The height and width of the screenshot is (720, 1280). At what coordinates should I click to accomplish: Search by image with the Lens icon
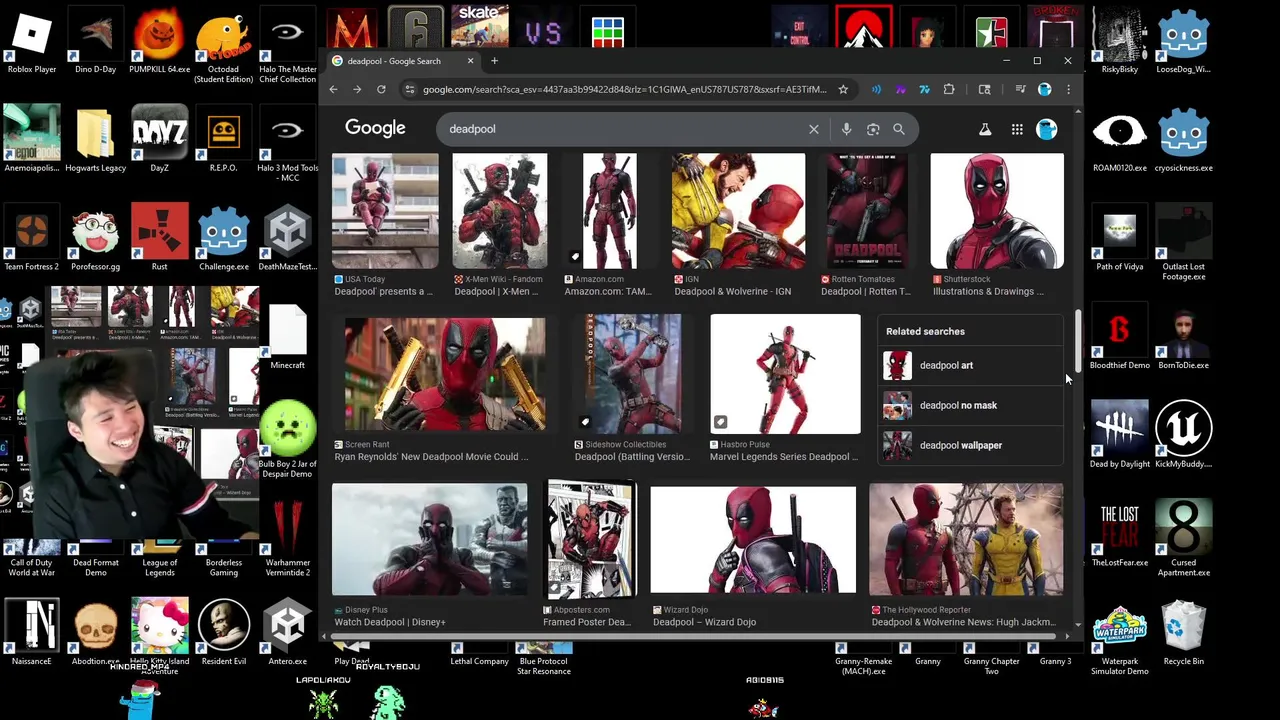(x=873, y=129)
